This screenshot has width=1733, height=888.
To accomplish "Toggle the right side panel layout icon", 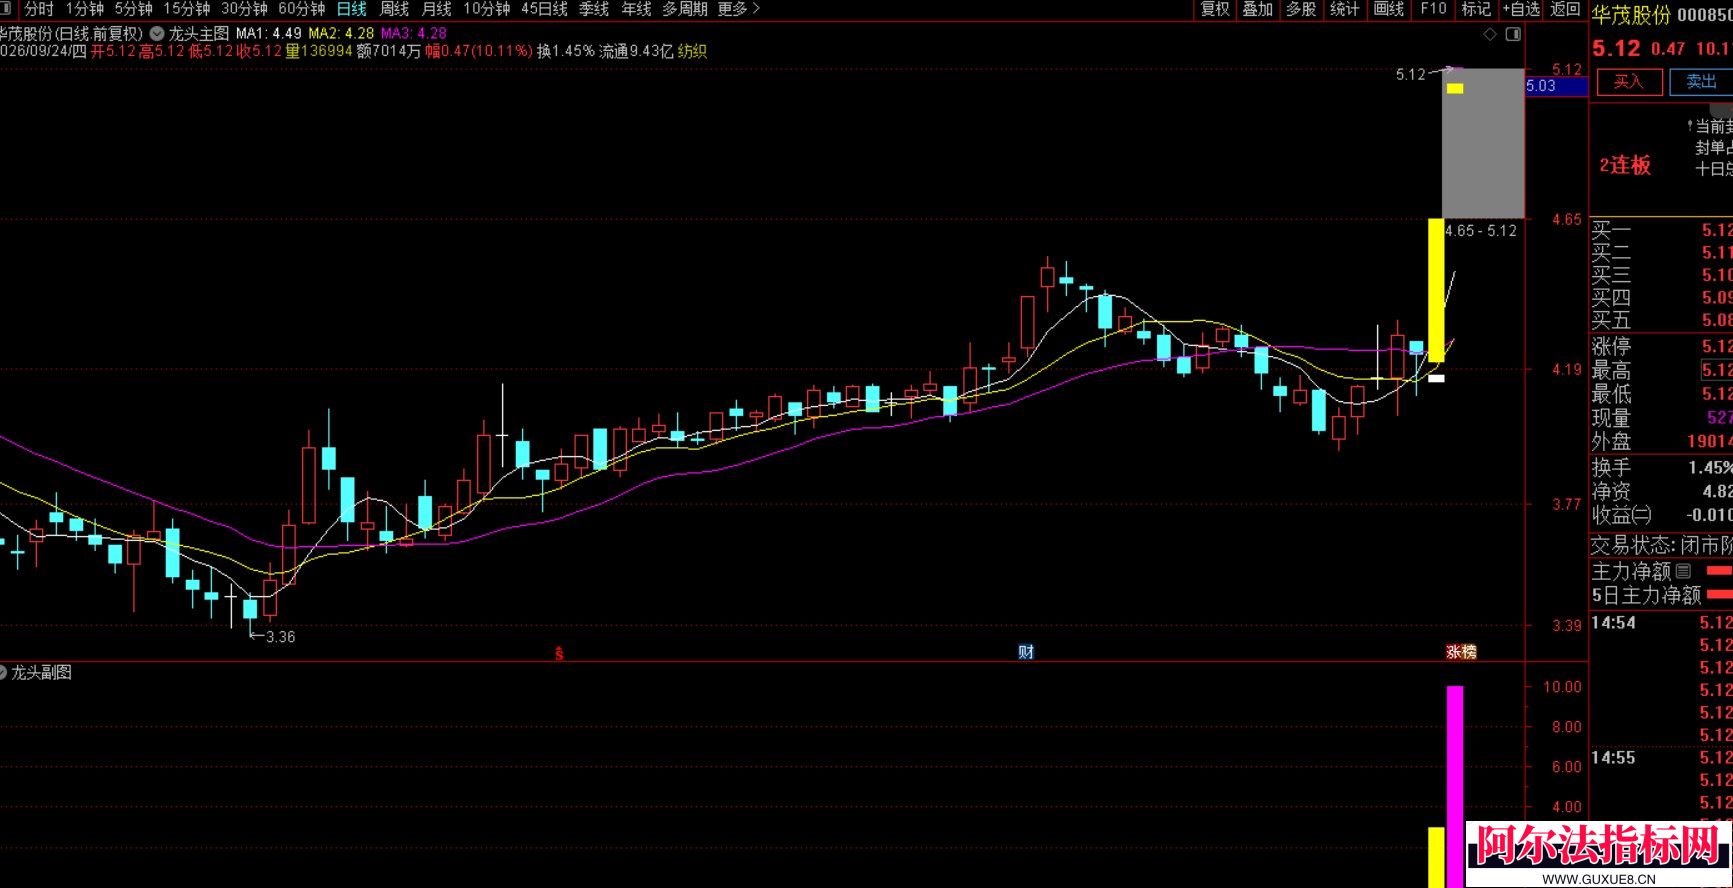I will pos(1513,34).
